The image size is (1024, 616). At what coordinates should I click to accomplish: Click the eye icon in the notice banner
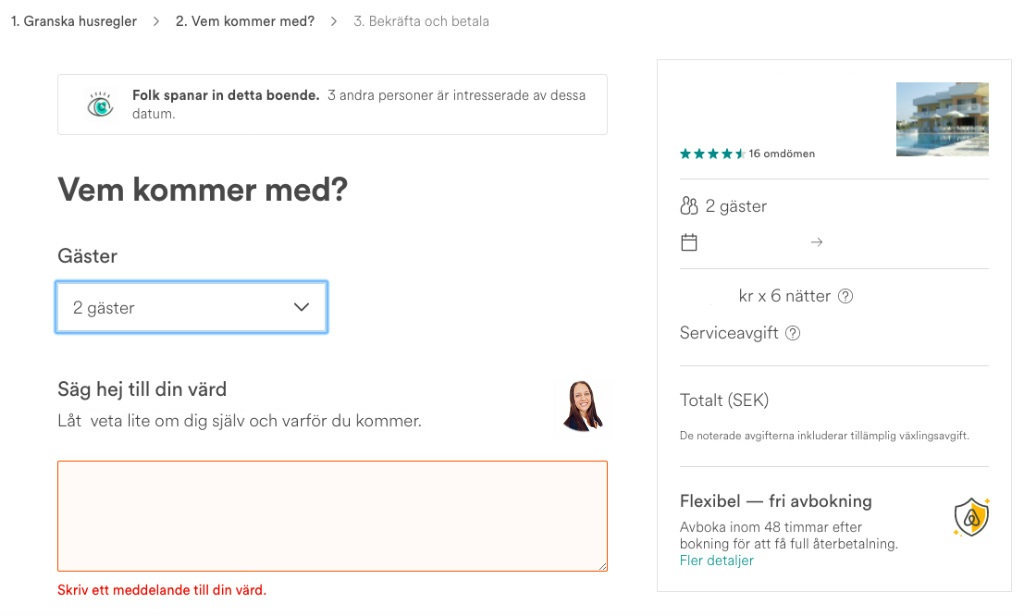coord(100,105)
